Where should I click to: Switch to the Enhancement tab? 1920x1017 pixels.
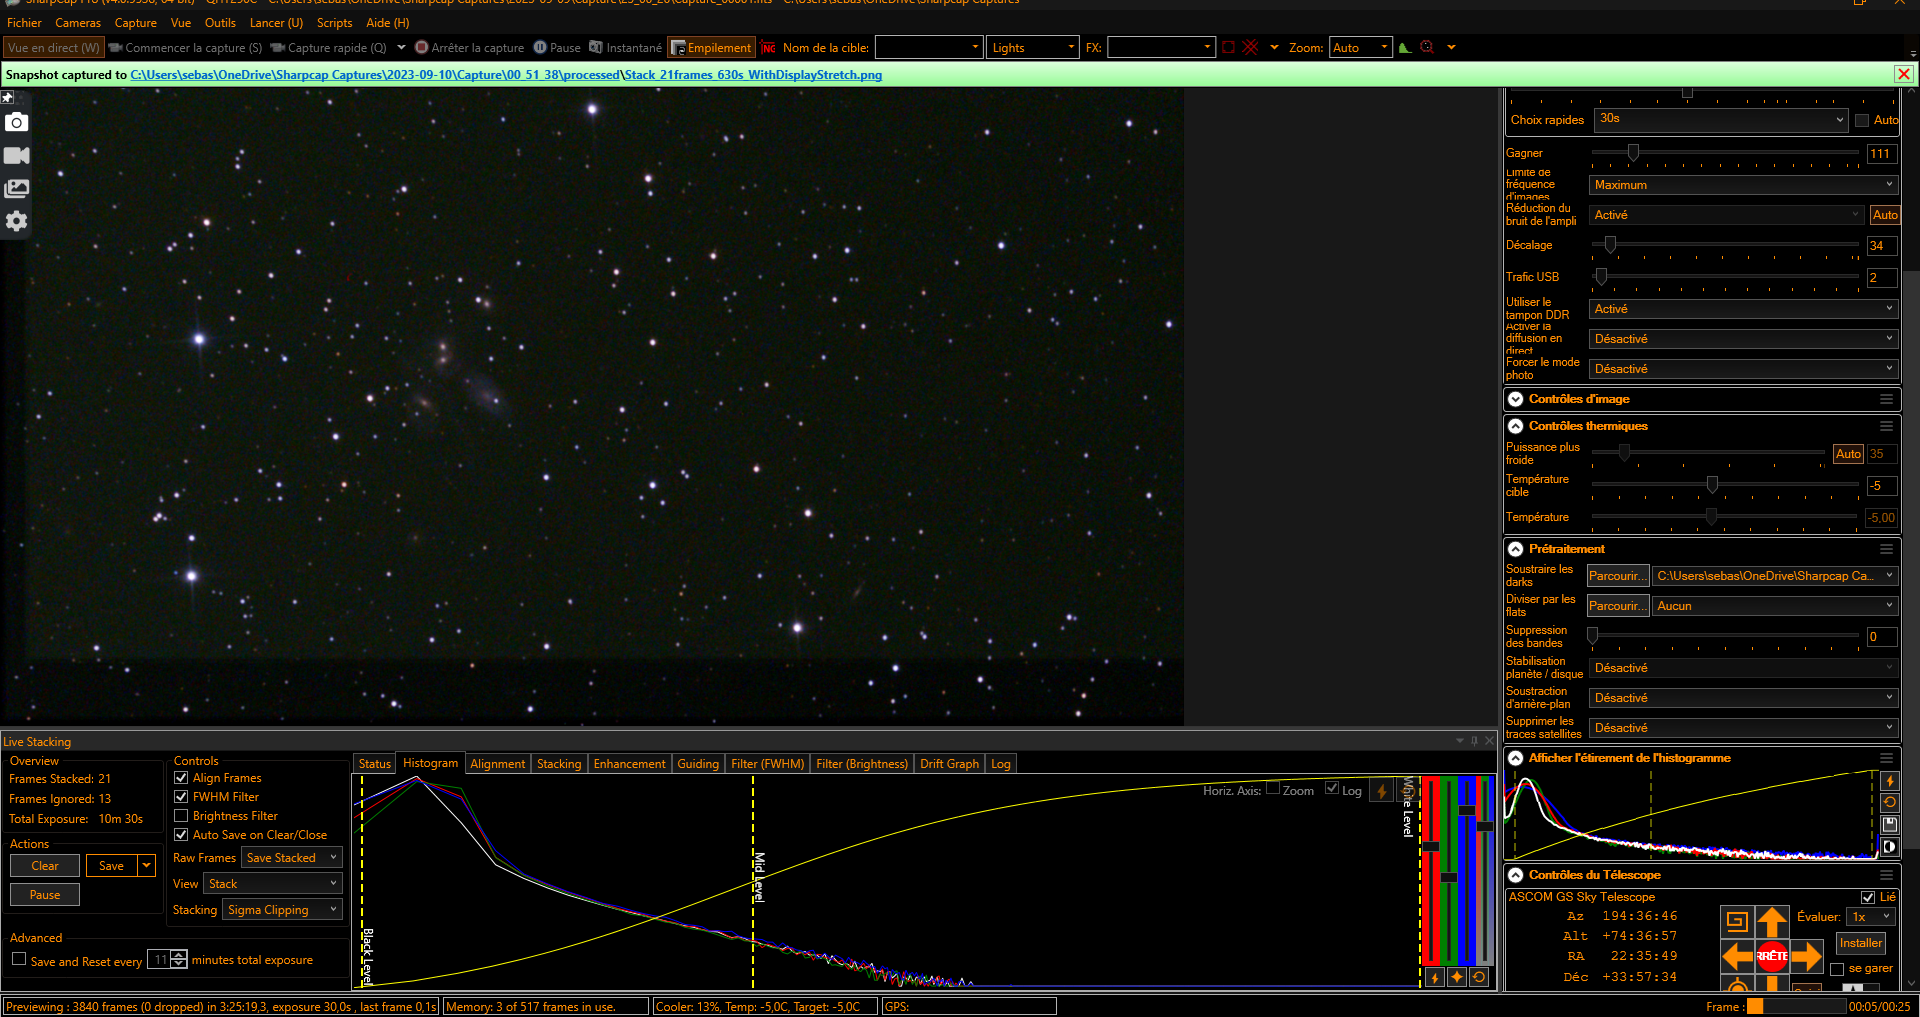(x=629, y=763)
